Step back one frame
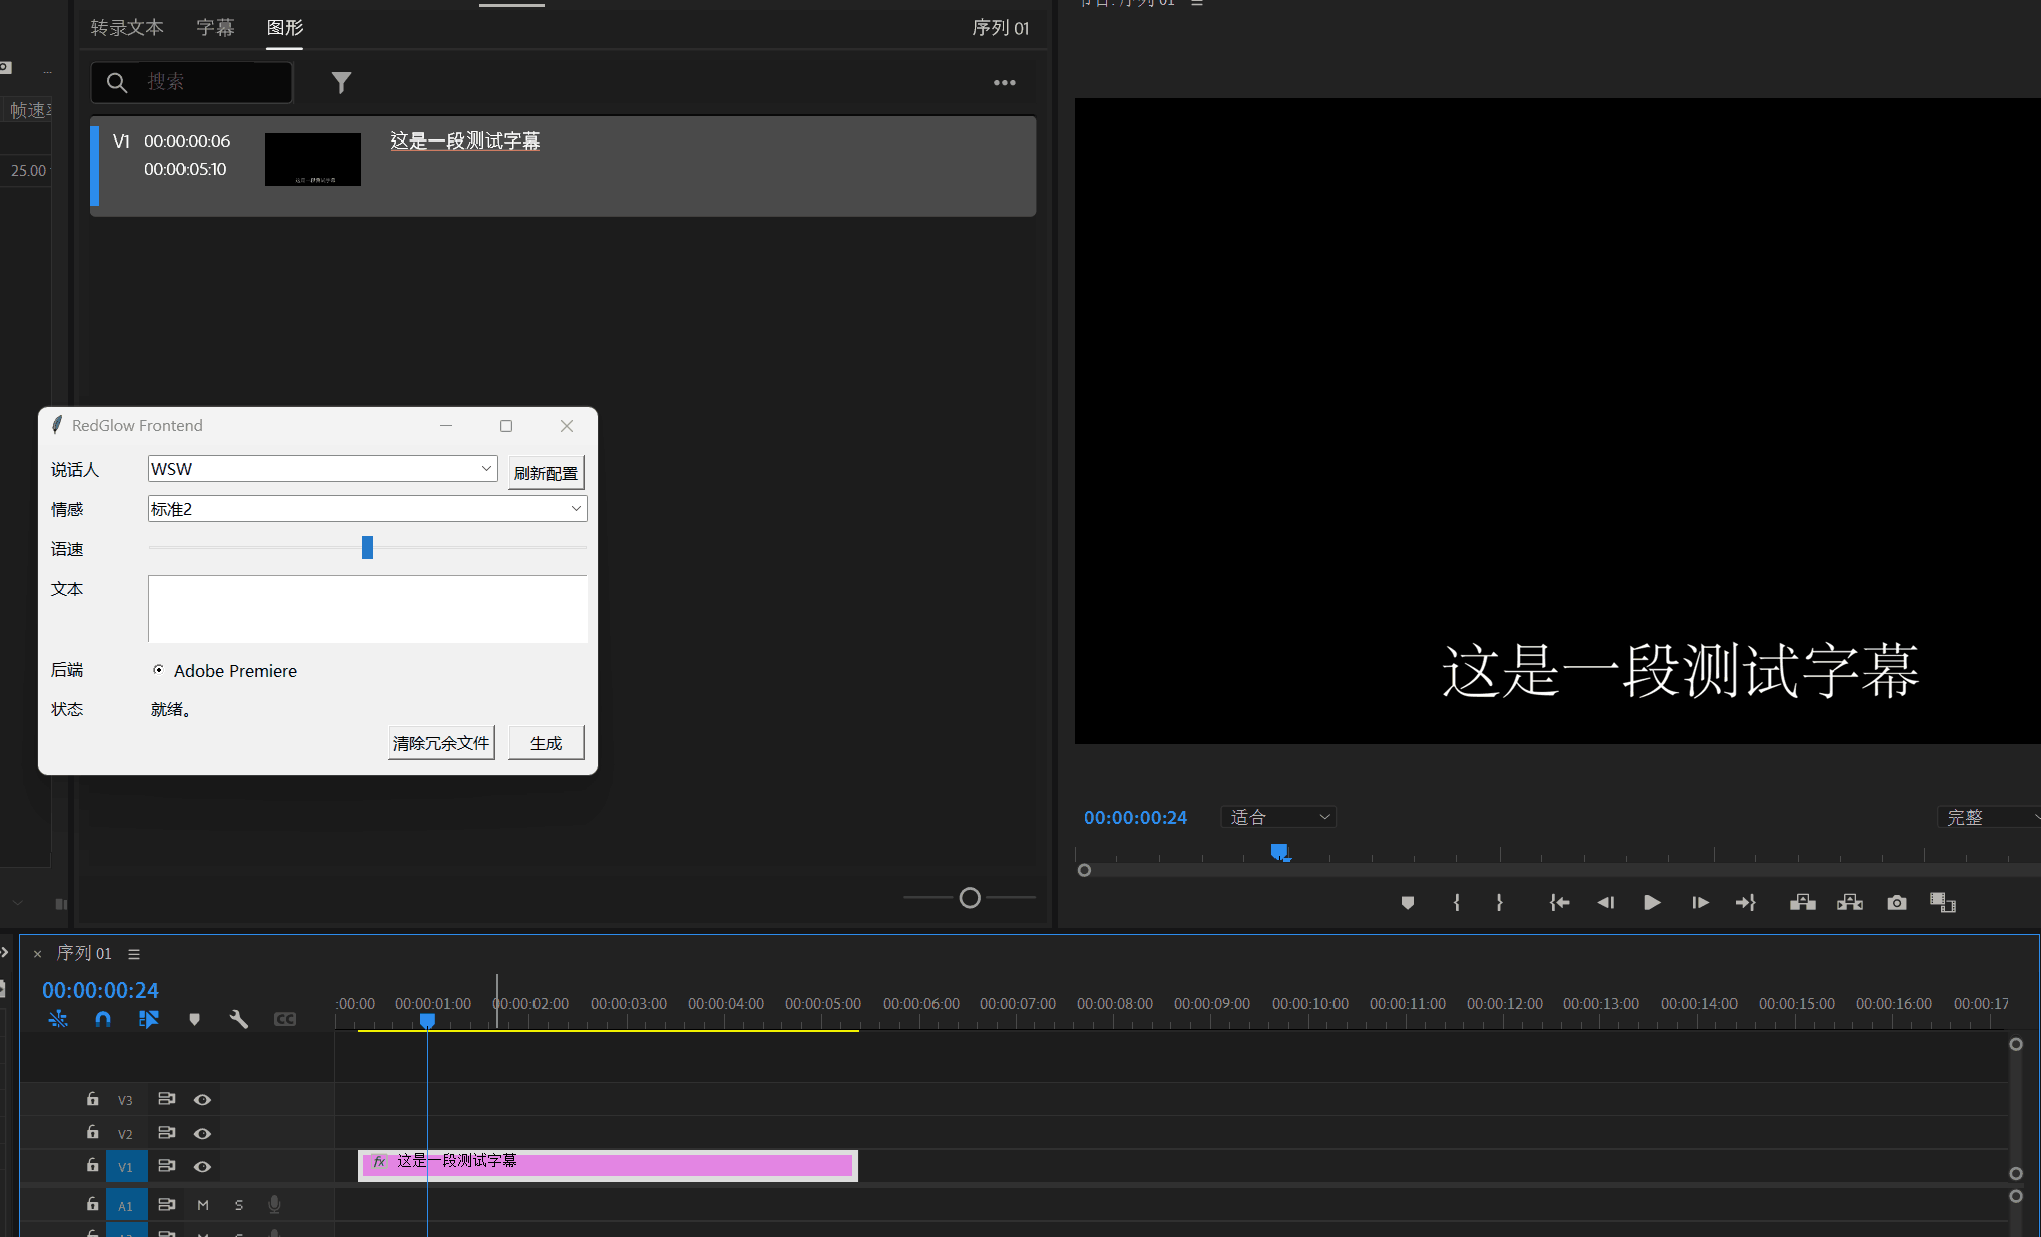The image size is (2041, 1237). [x=1606, y=903]
